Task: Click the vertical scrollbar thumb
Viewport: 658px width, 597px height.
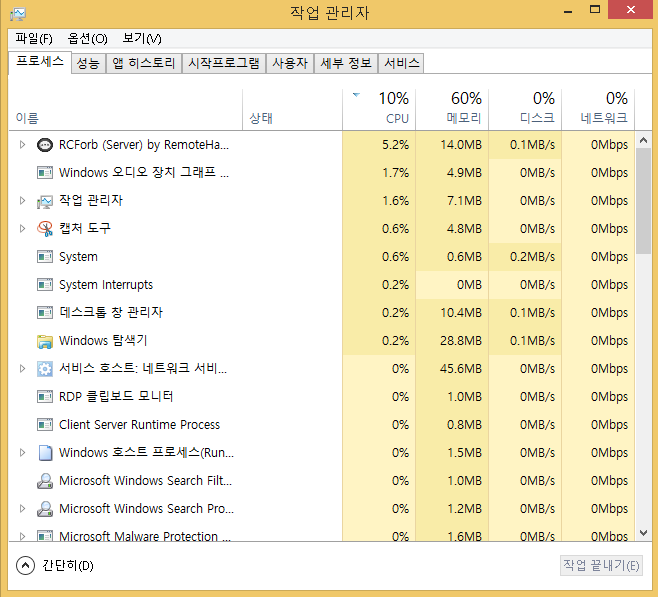Action: 644,201
